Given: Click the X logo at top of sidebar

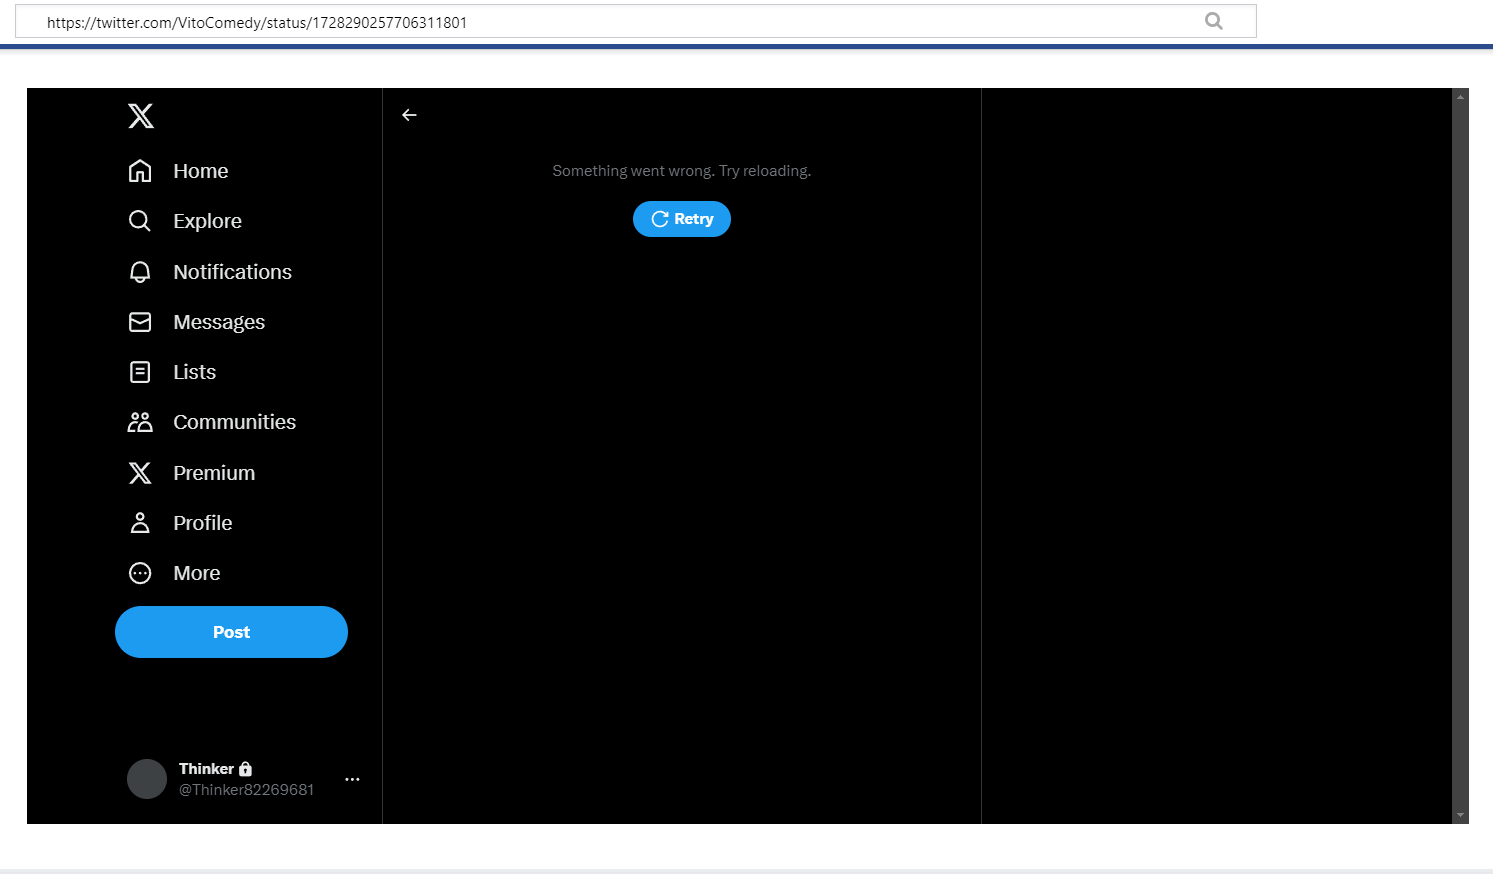Looking at the screenshot, I should (x=141, y=116).
